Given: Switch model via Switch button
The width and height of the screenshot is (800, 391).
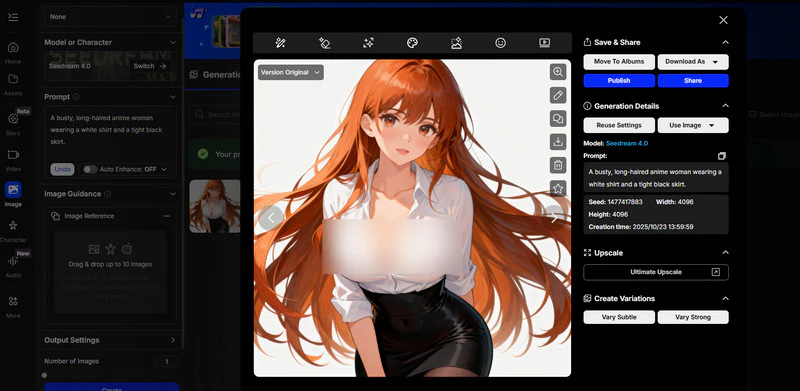Looking at the screenshot, I should click(149, 66).
